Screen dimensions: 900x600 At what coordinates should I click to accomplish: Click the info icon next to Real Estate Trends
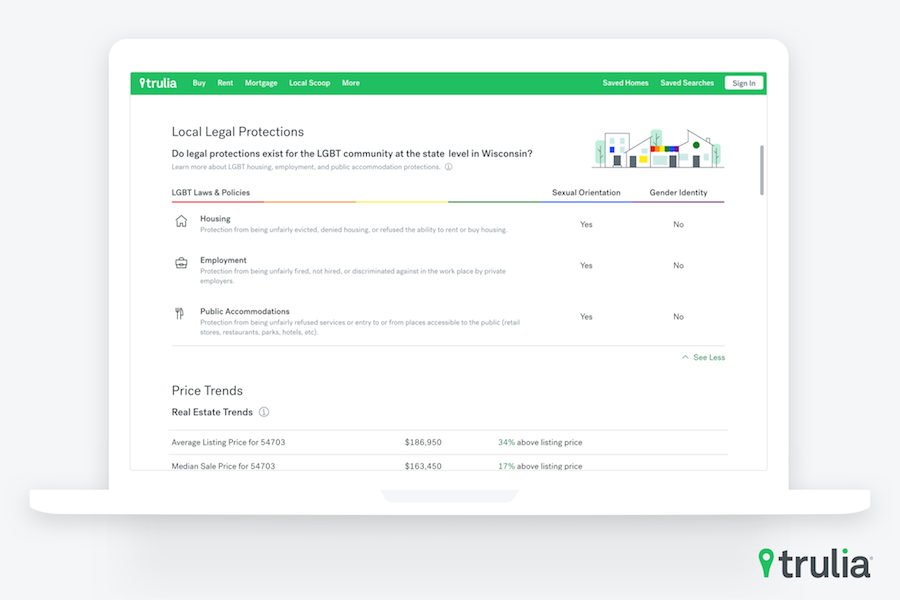click(x=264, y=412)
